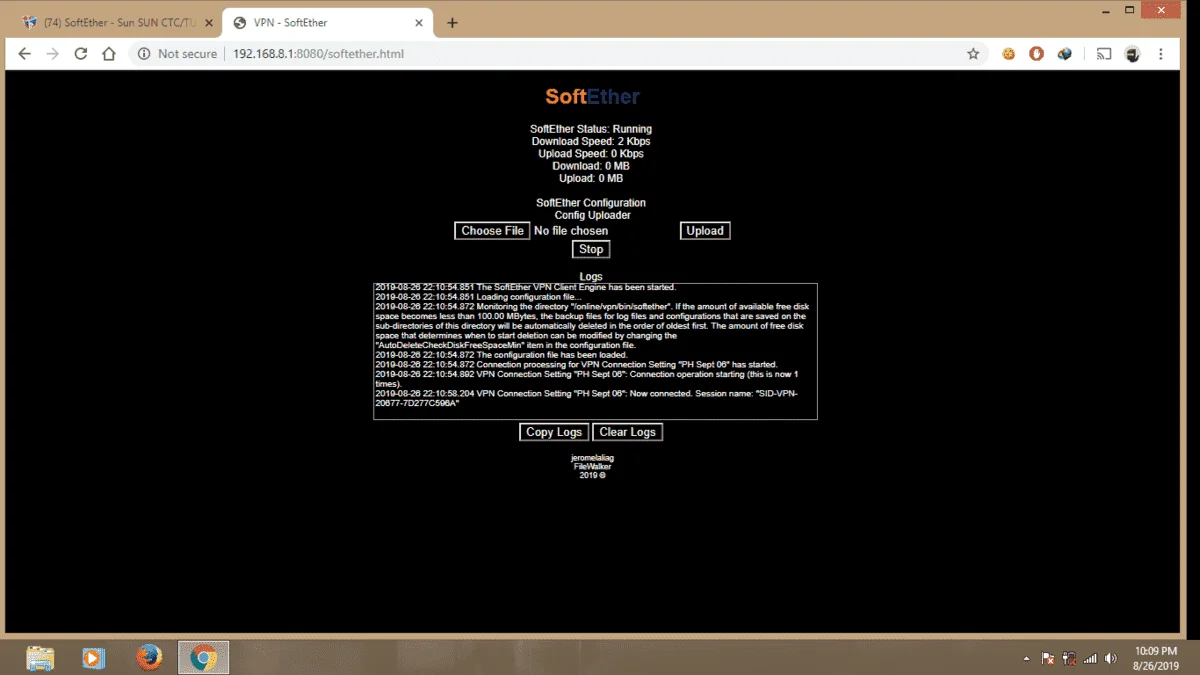
Task: Click the address bar URL
Action: [318, 54]
